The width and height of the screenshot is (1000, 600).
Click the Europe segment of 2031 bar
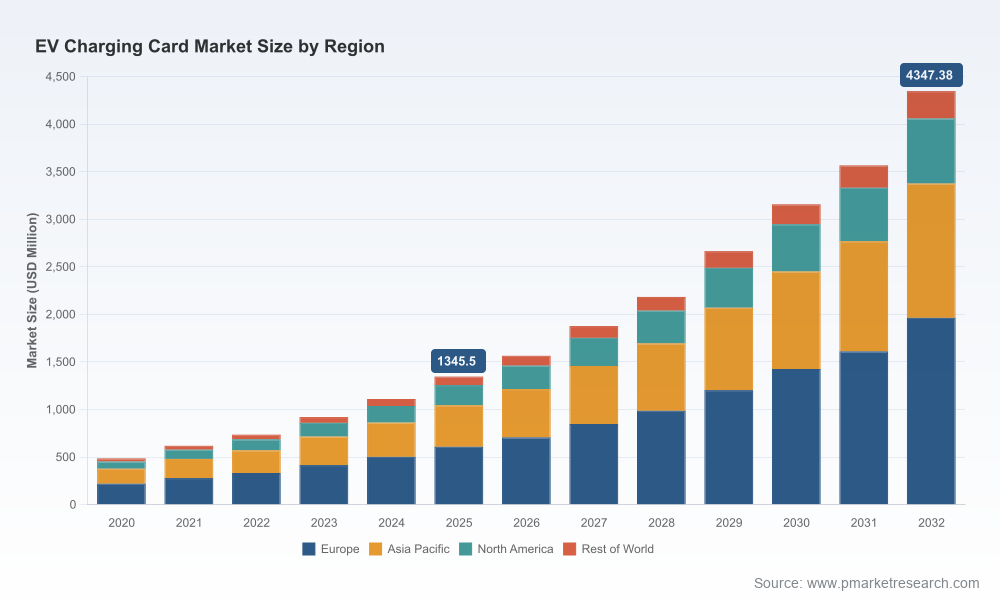coord(864,428)
